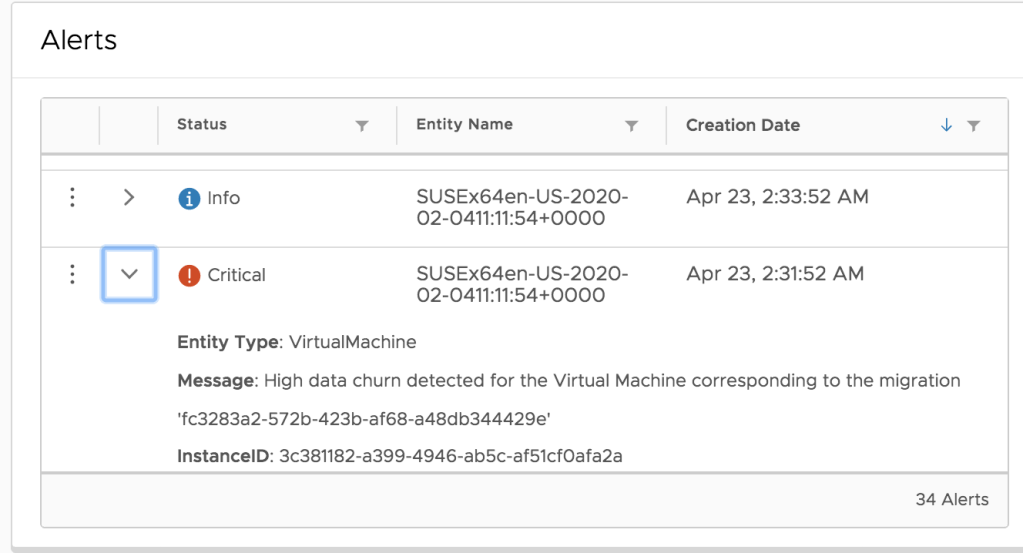The width and height of the screenshot is (1023, 553).
Task: Open the Entity Name column filter
Action: (x=631, y=126)
